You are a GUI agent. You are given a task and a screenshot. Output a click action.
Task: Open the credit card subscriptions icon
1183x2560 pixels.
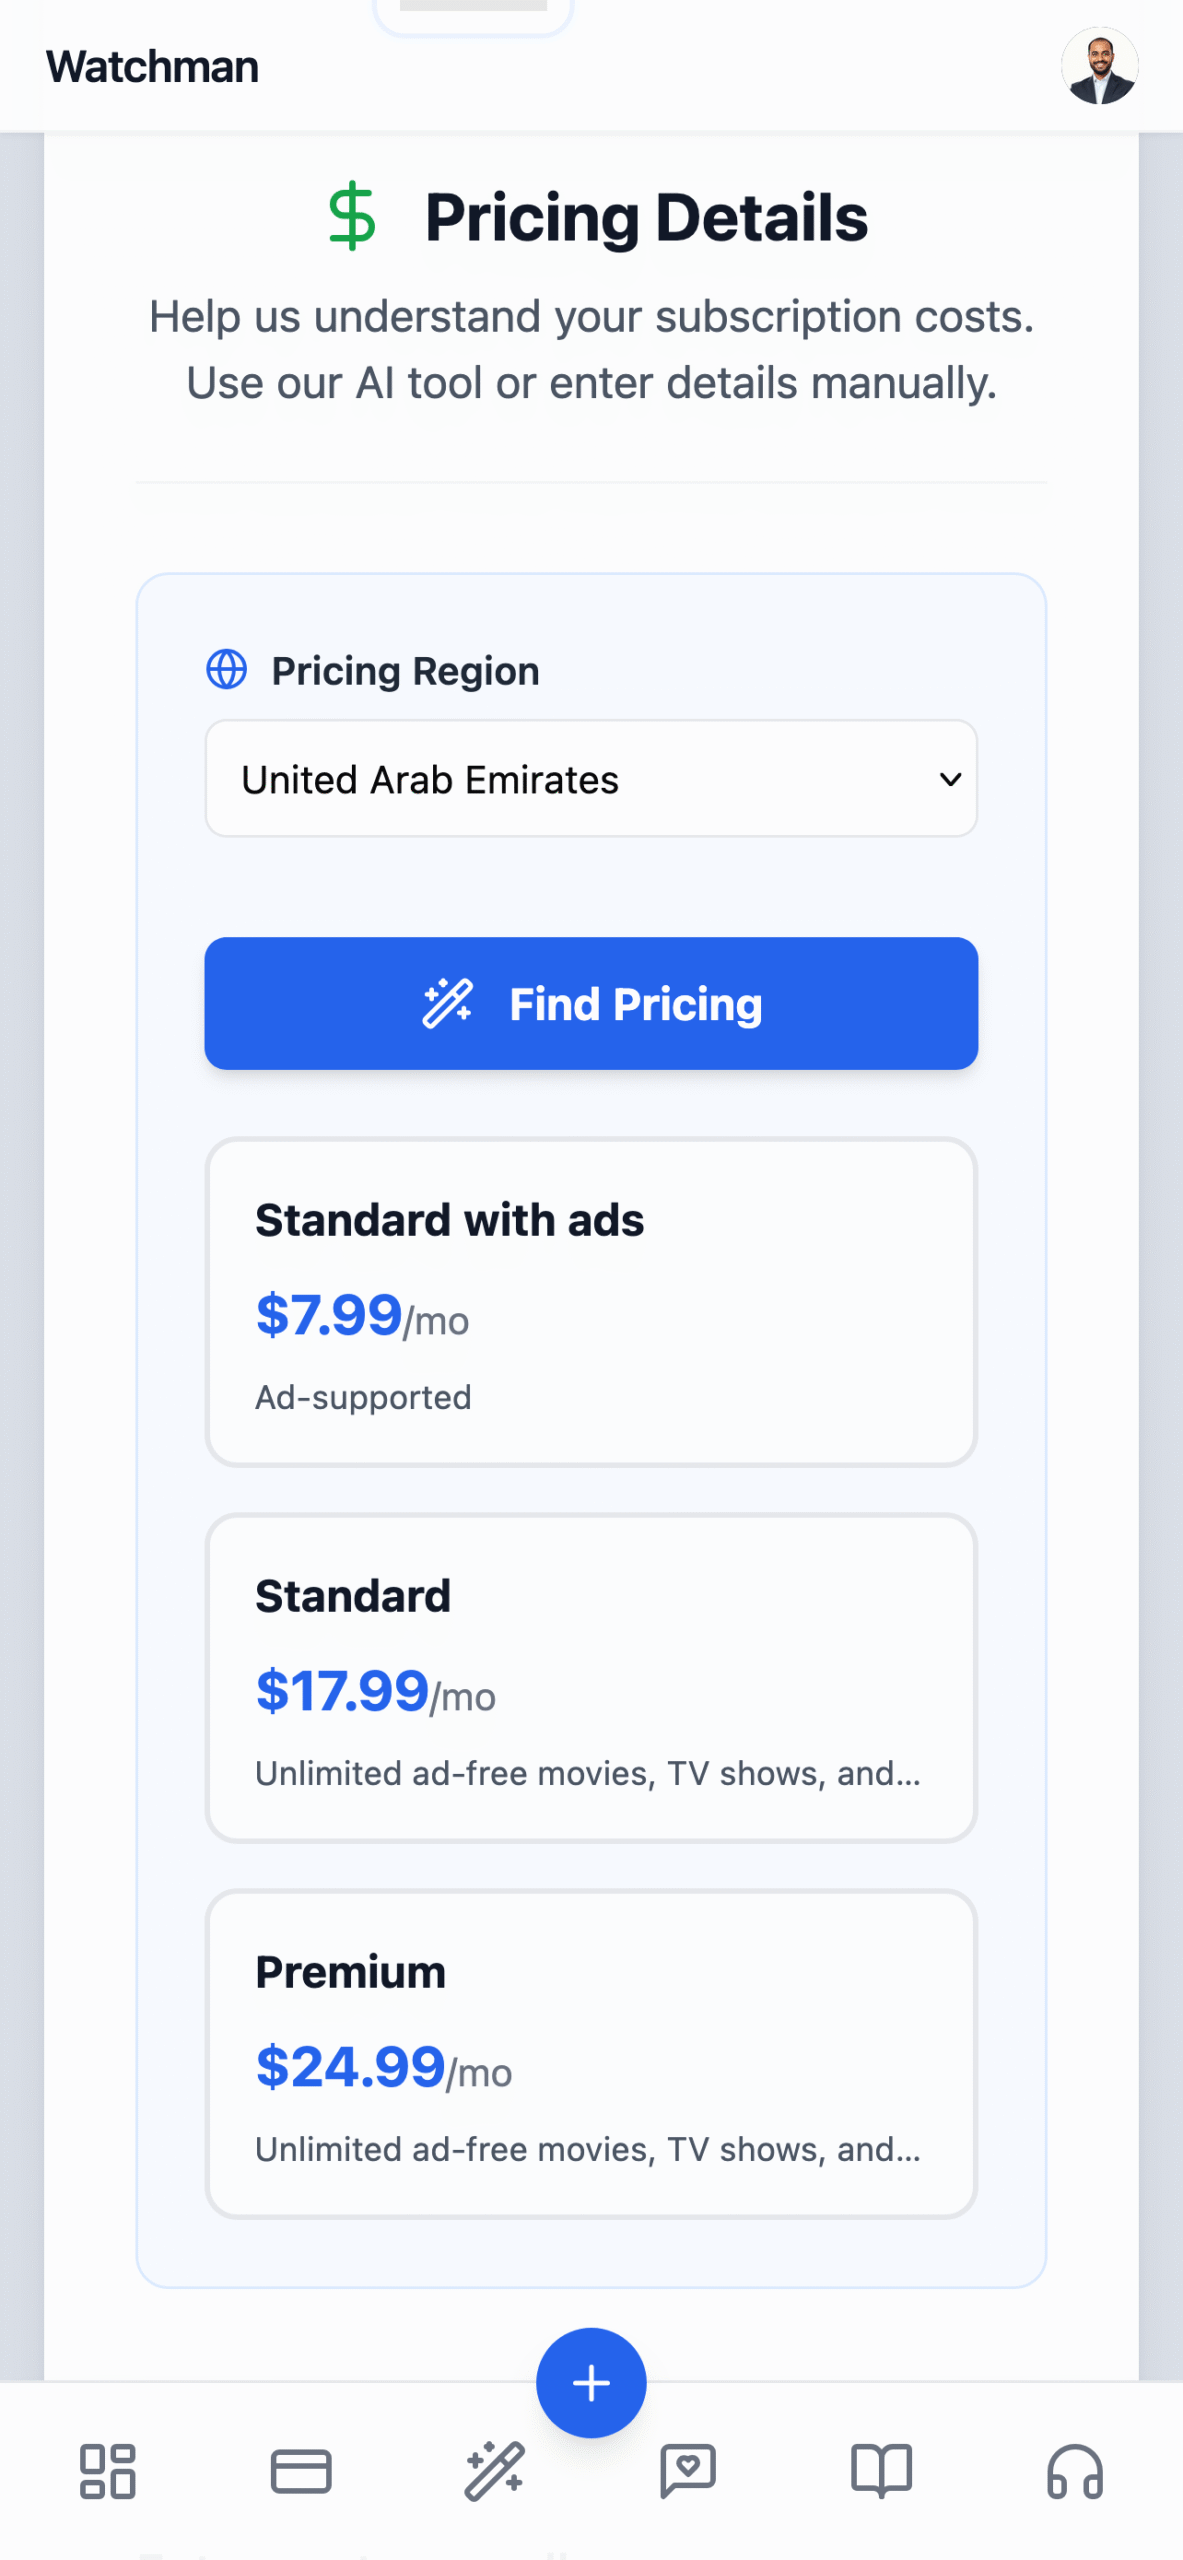(301, 2471)
